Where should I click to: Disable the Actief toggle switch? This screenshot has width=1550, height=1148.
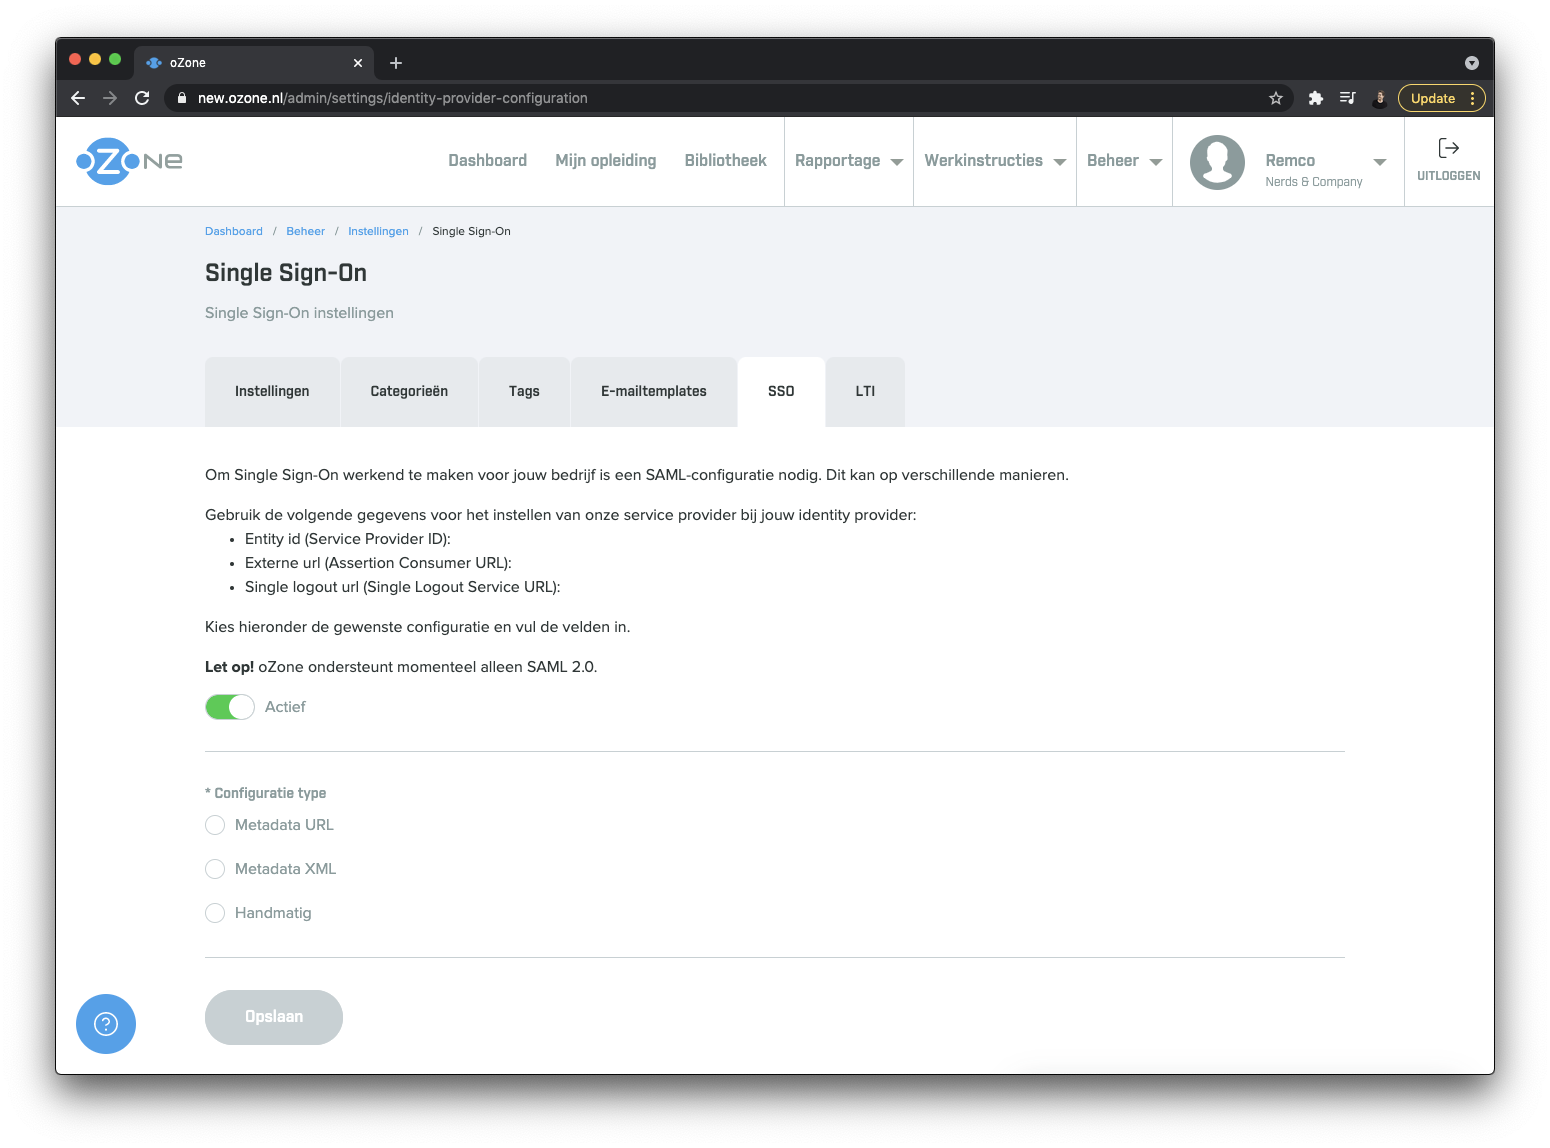[x=229, y=707]
